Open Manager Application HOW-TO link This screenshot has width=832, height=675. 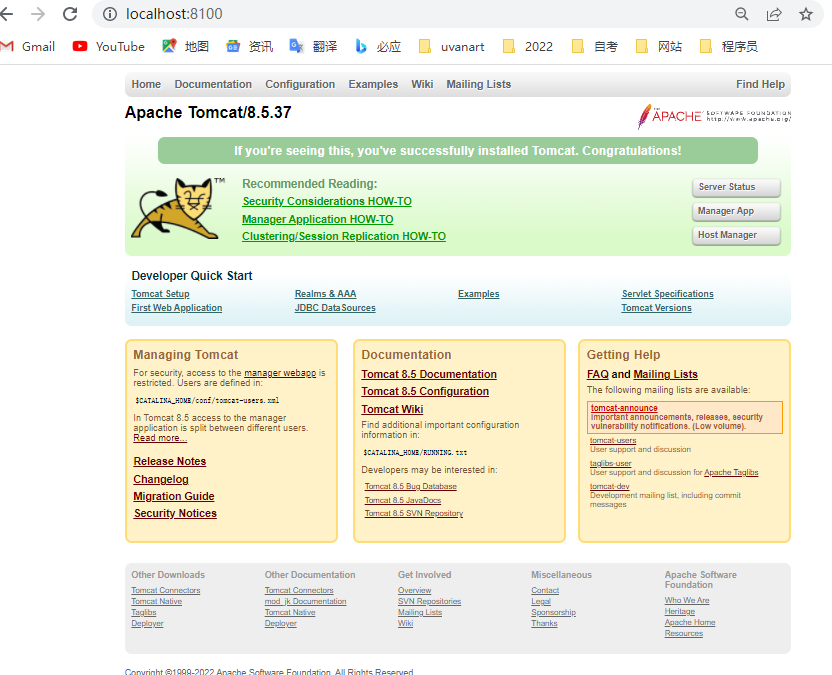tap(318, 219)
